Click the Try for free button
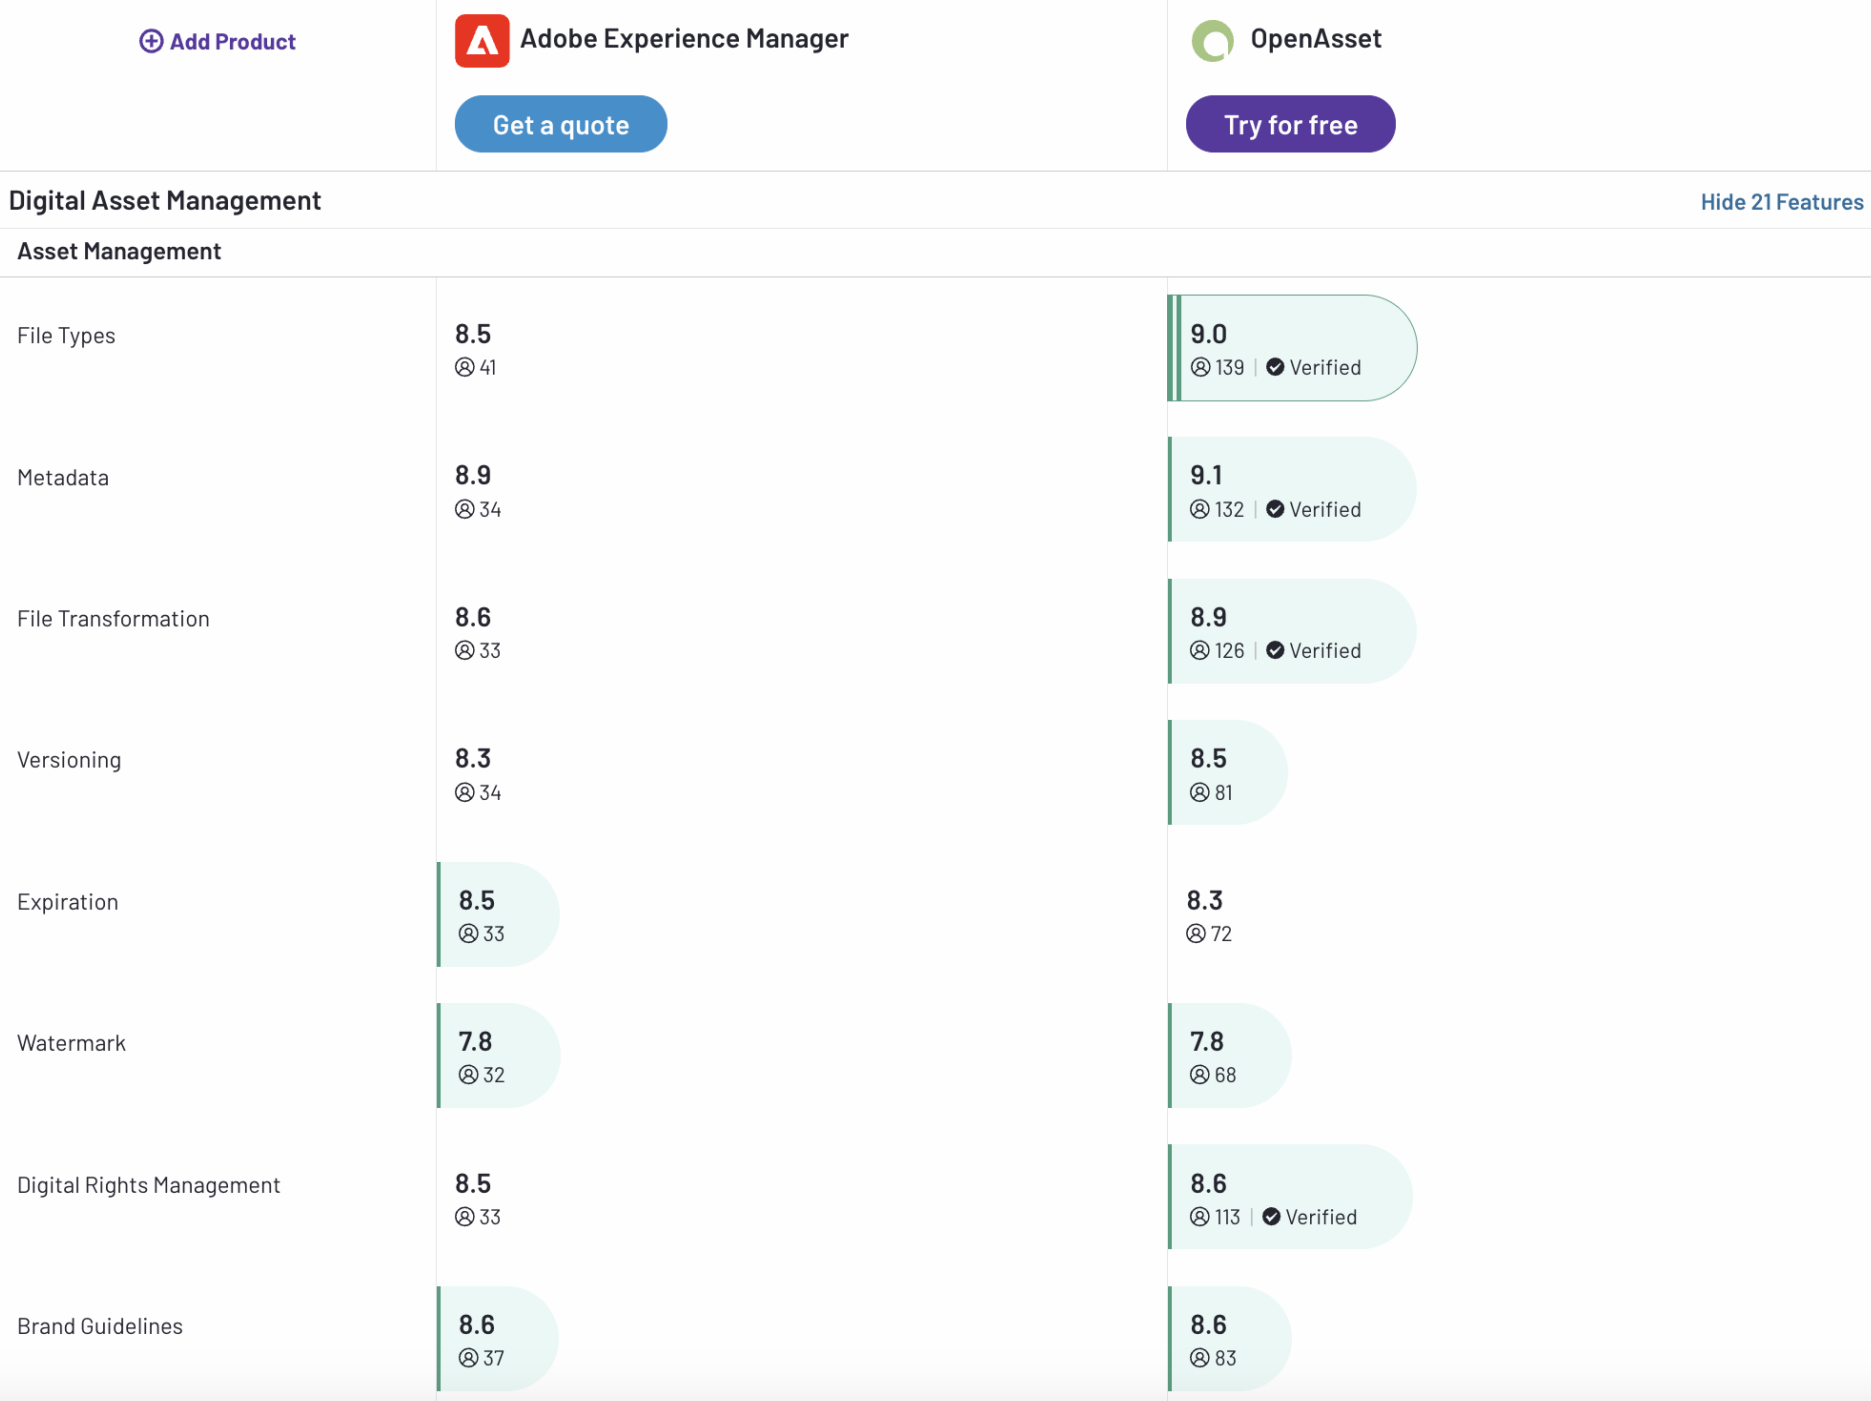The width and height of the screenshot is (1871, 1401). pyautogui.click(x=1290, y=124)
